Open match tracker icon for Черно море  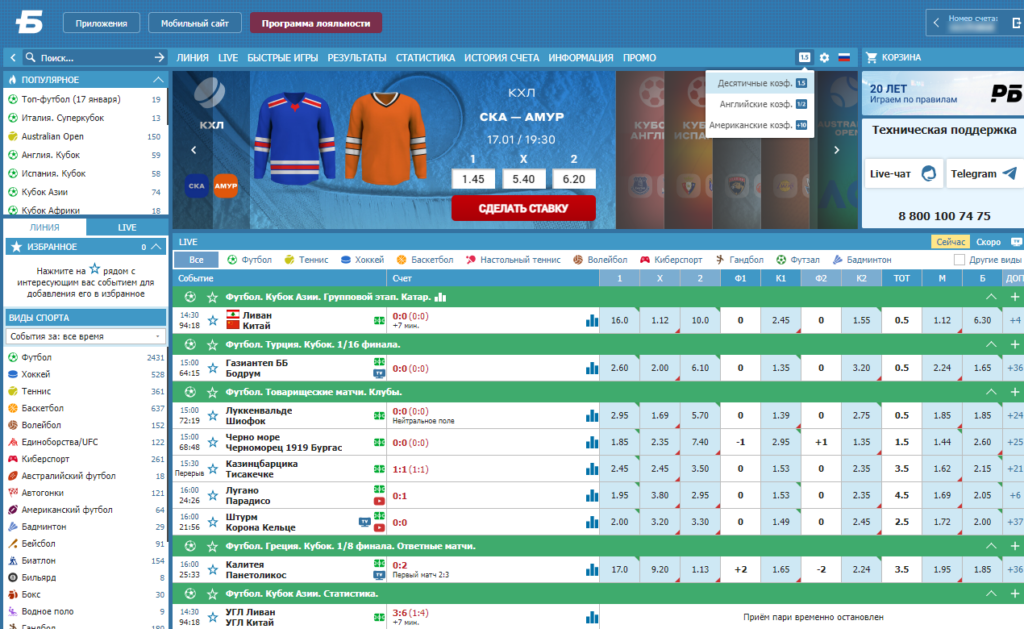379,442
